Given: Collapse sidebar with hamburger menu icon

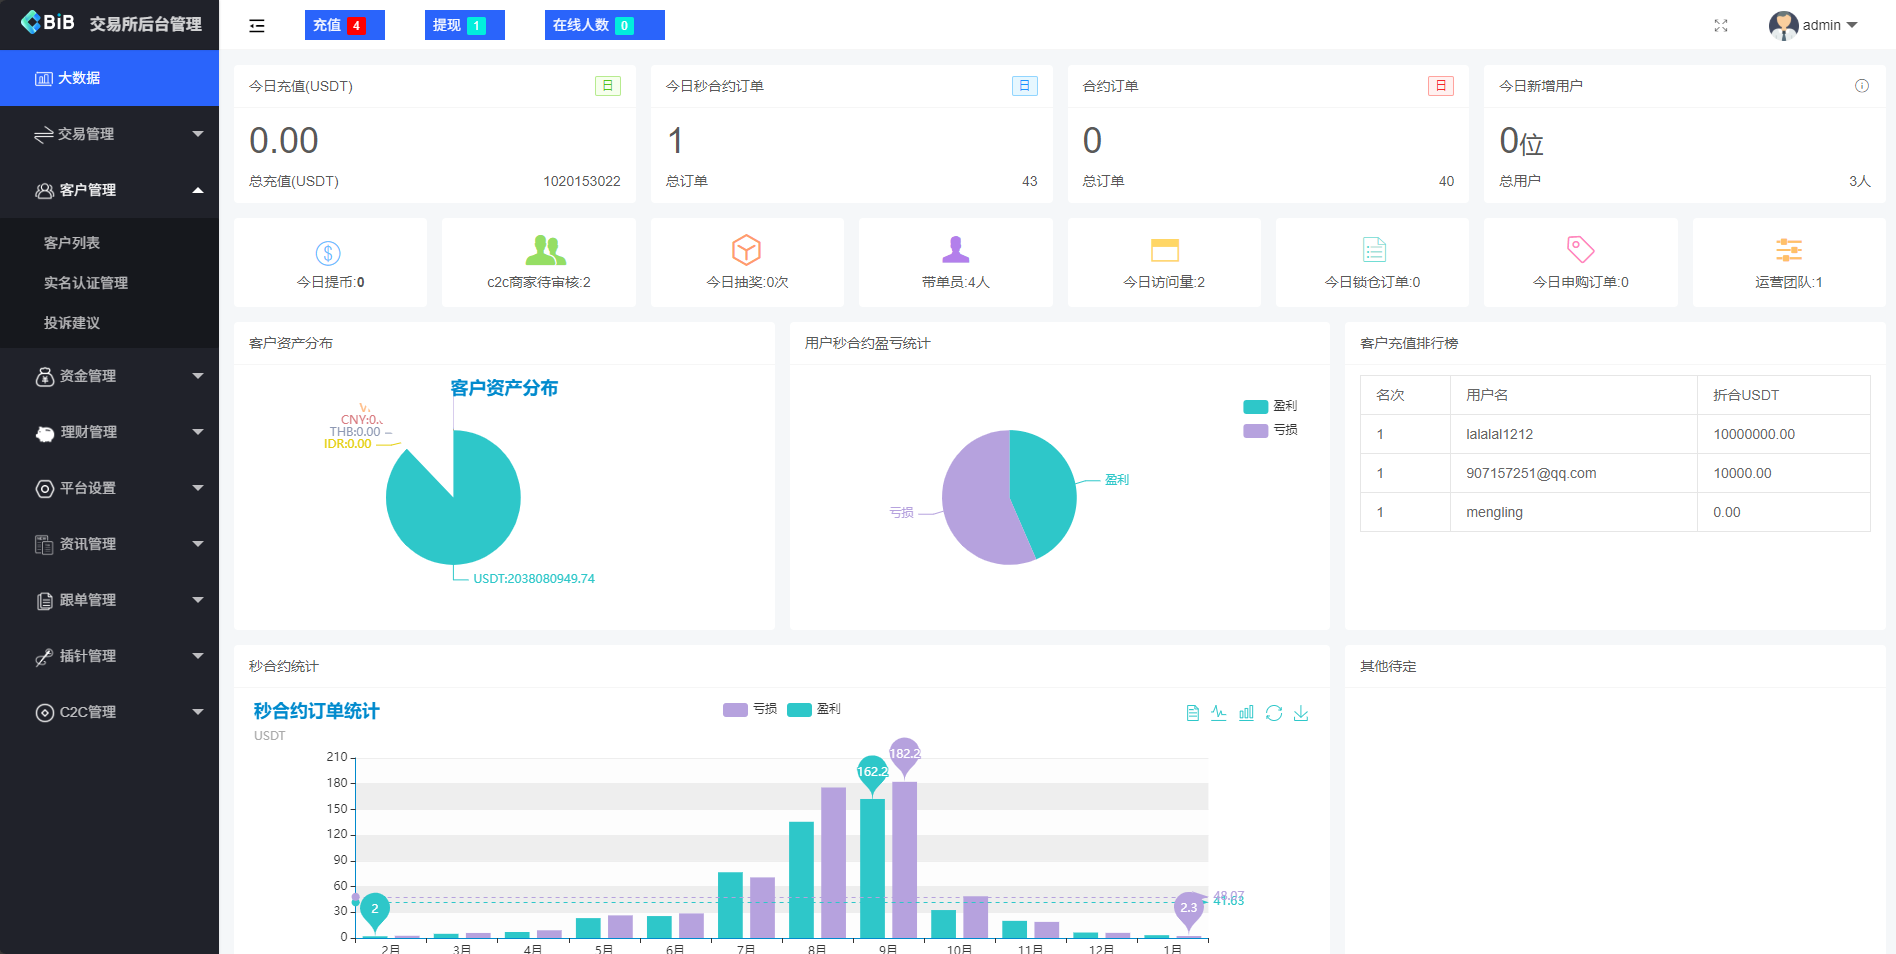Looking at the screenshot, I should (257, 26).
